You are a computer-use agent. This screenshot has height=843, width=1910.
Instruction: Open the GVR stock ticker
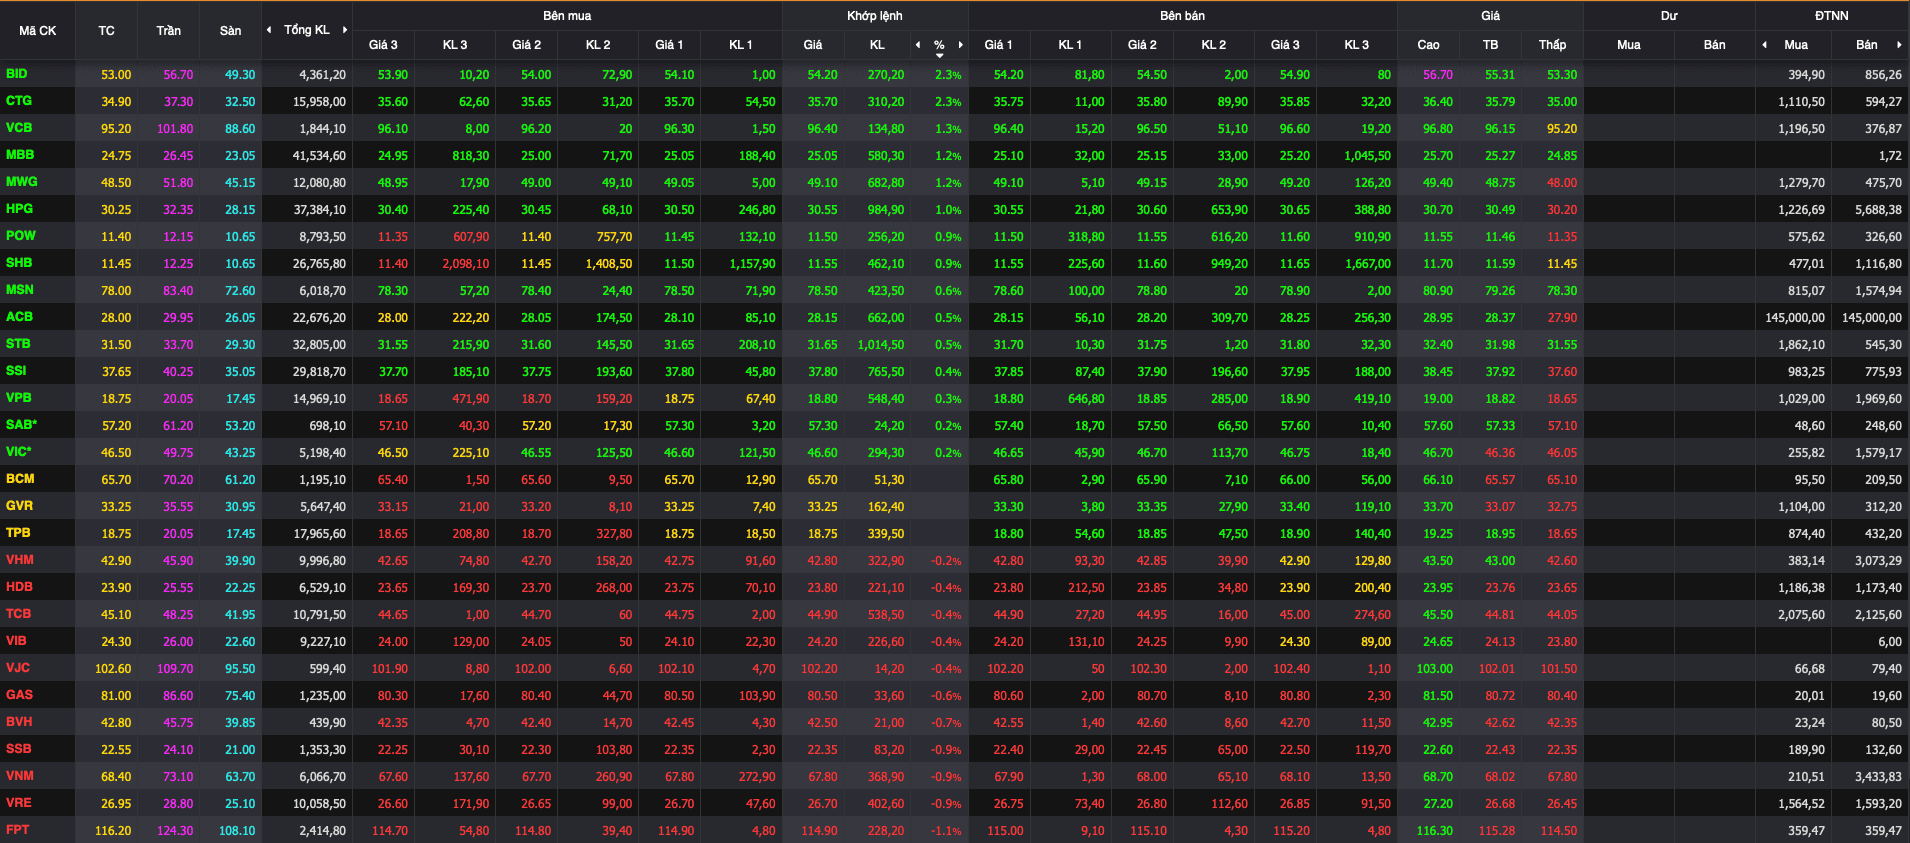coord(19,506)
